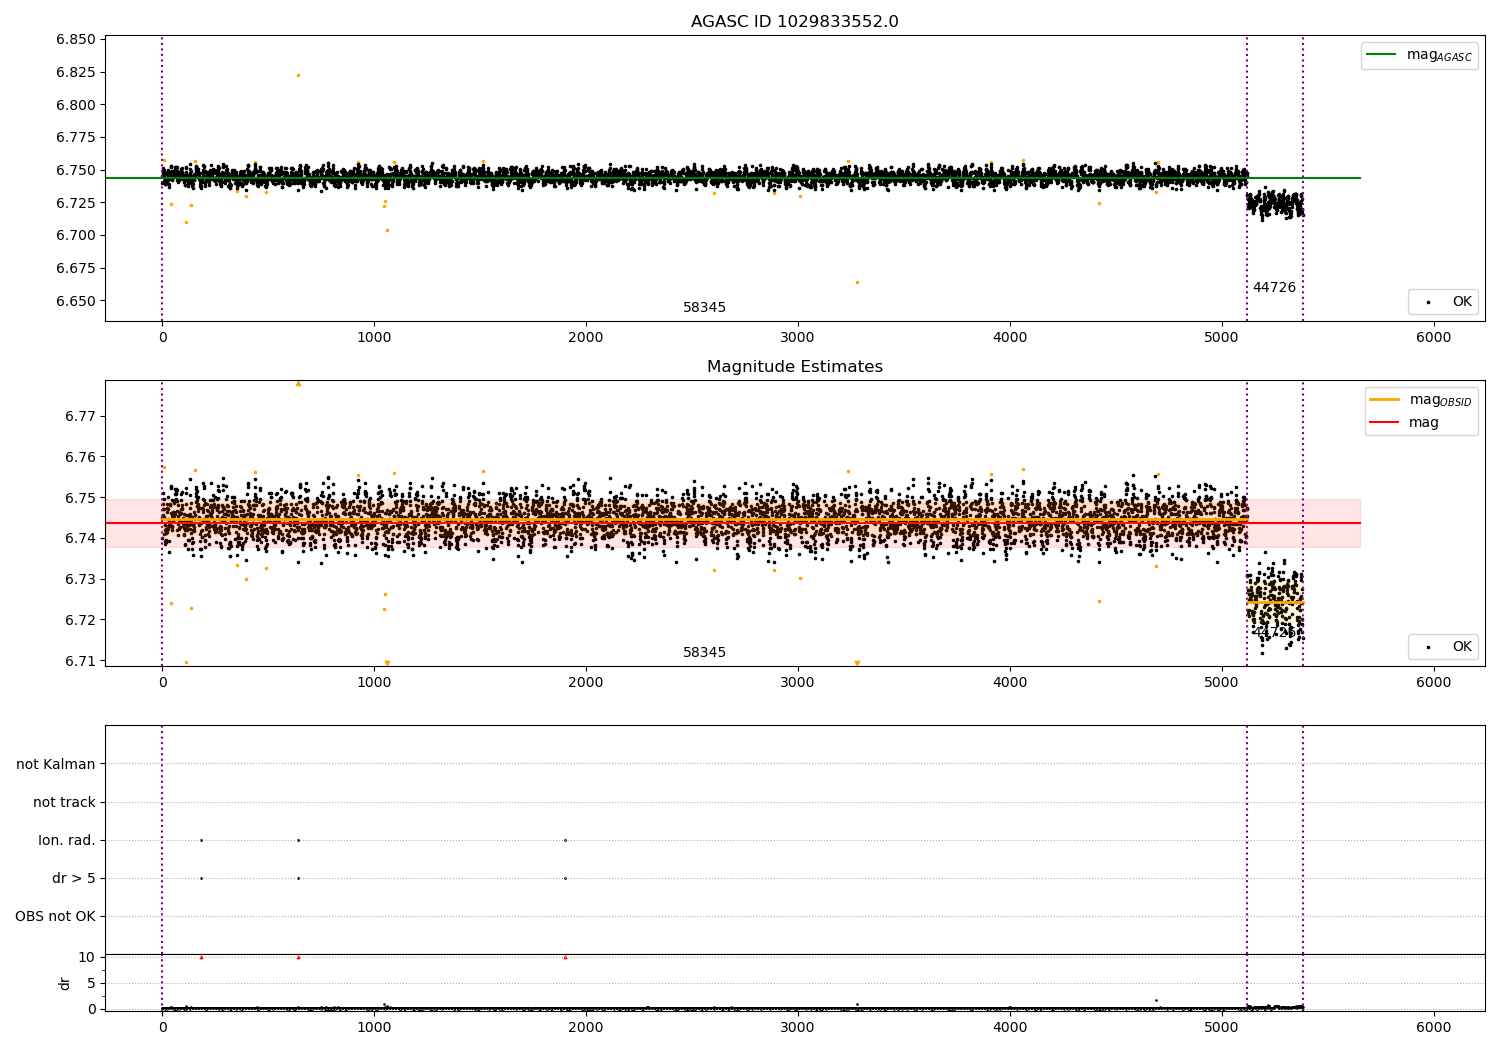Click the '5' tick on the dr axis
Image resolution: width=1500 pixels, height=1050 pixels.
[92, 983]
